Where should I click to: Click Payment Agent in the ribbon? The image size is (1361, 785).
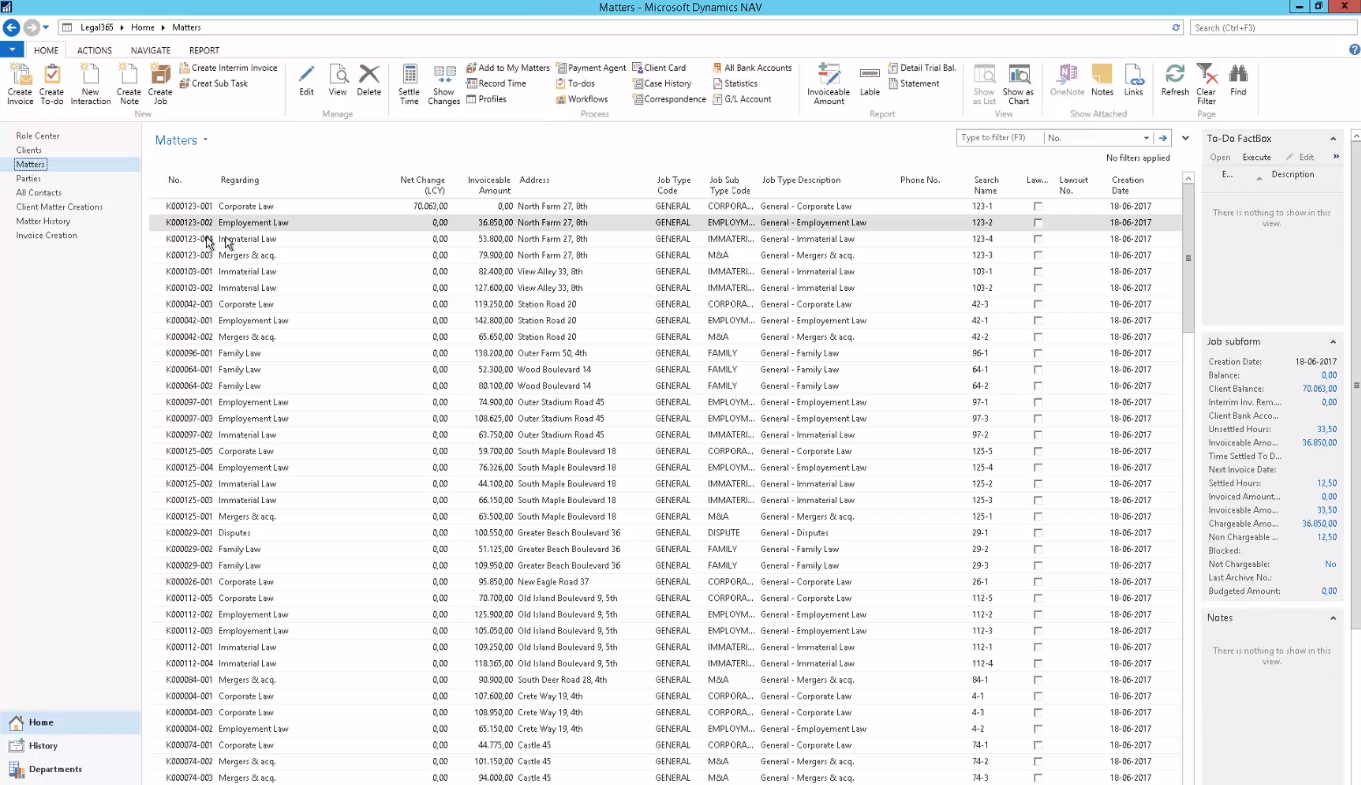coord(591,68)
